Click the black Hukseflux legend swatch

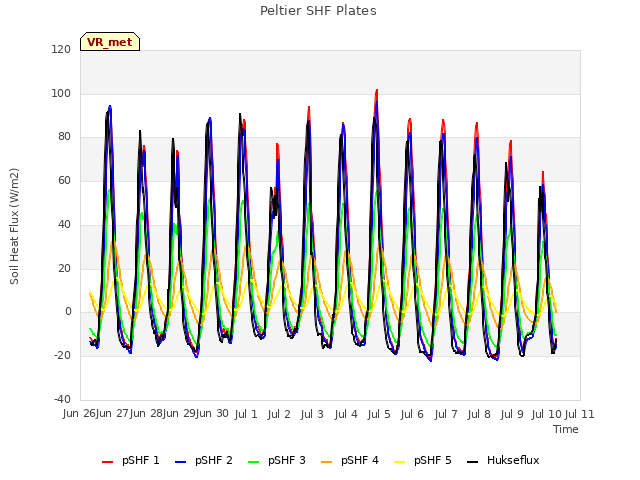[x=472, y=462]
